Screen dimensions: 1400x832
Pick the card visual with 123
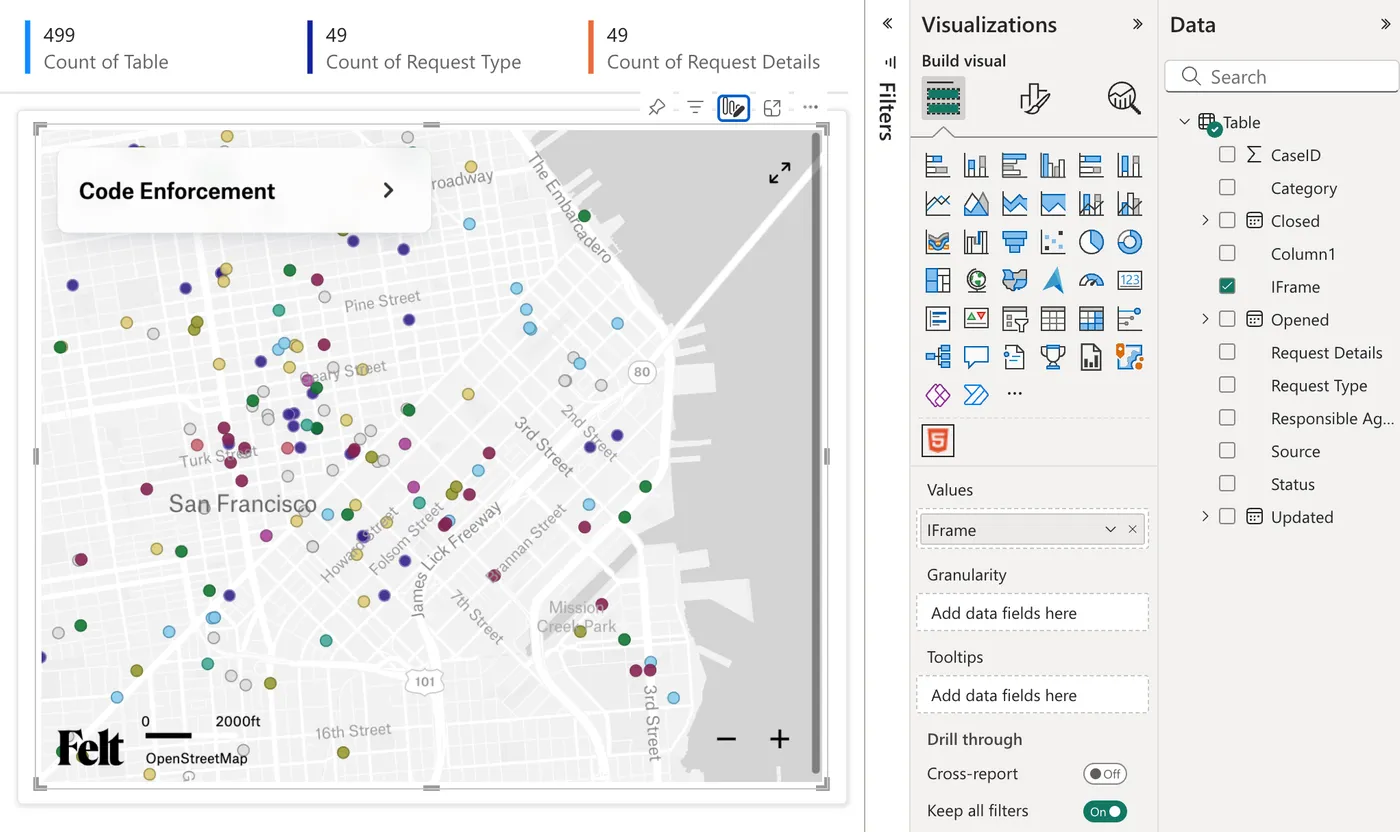tap(1130, 280)
